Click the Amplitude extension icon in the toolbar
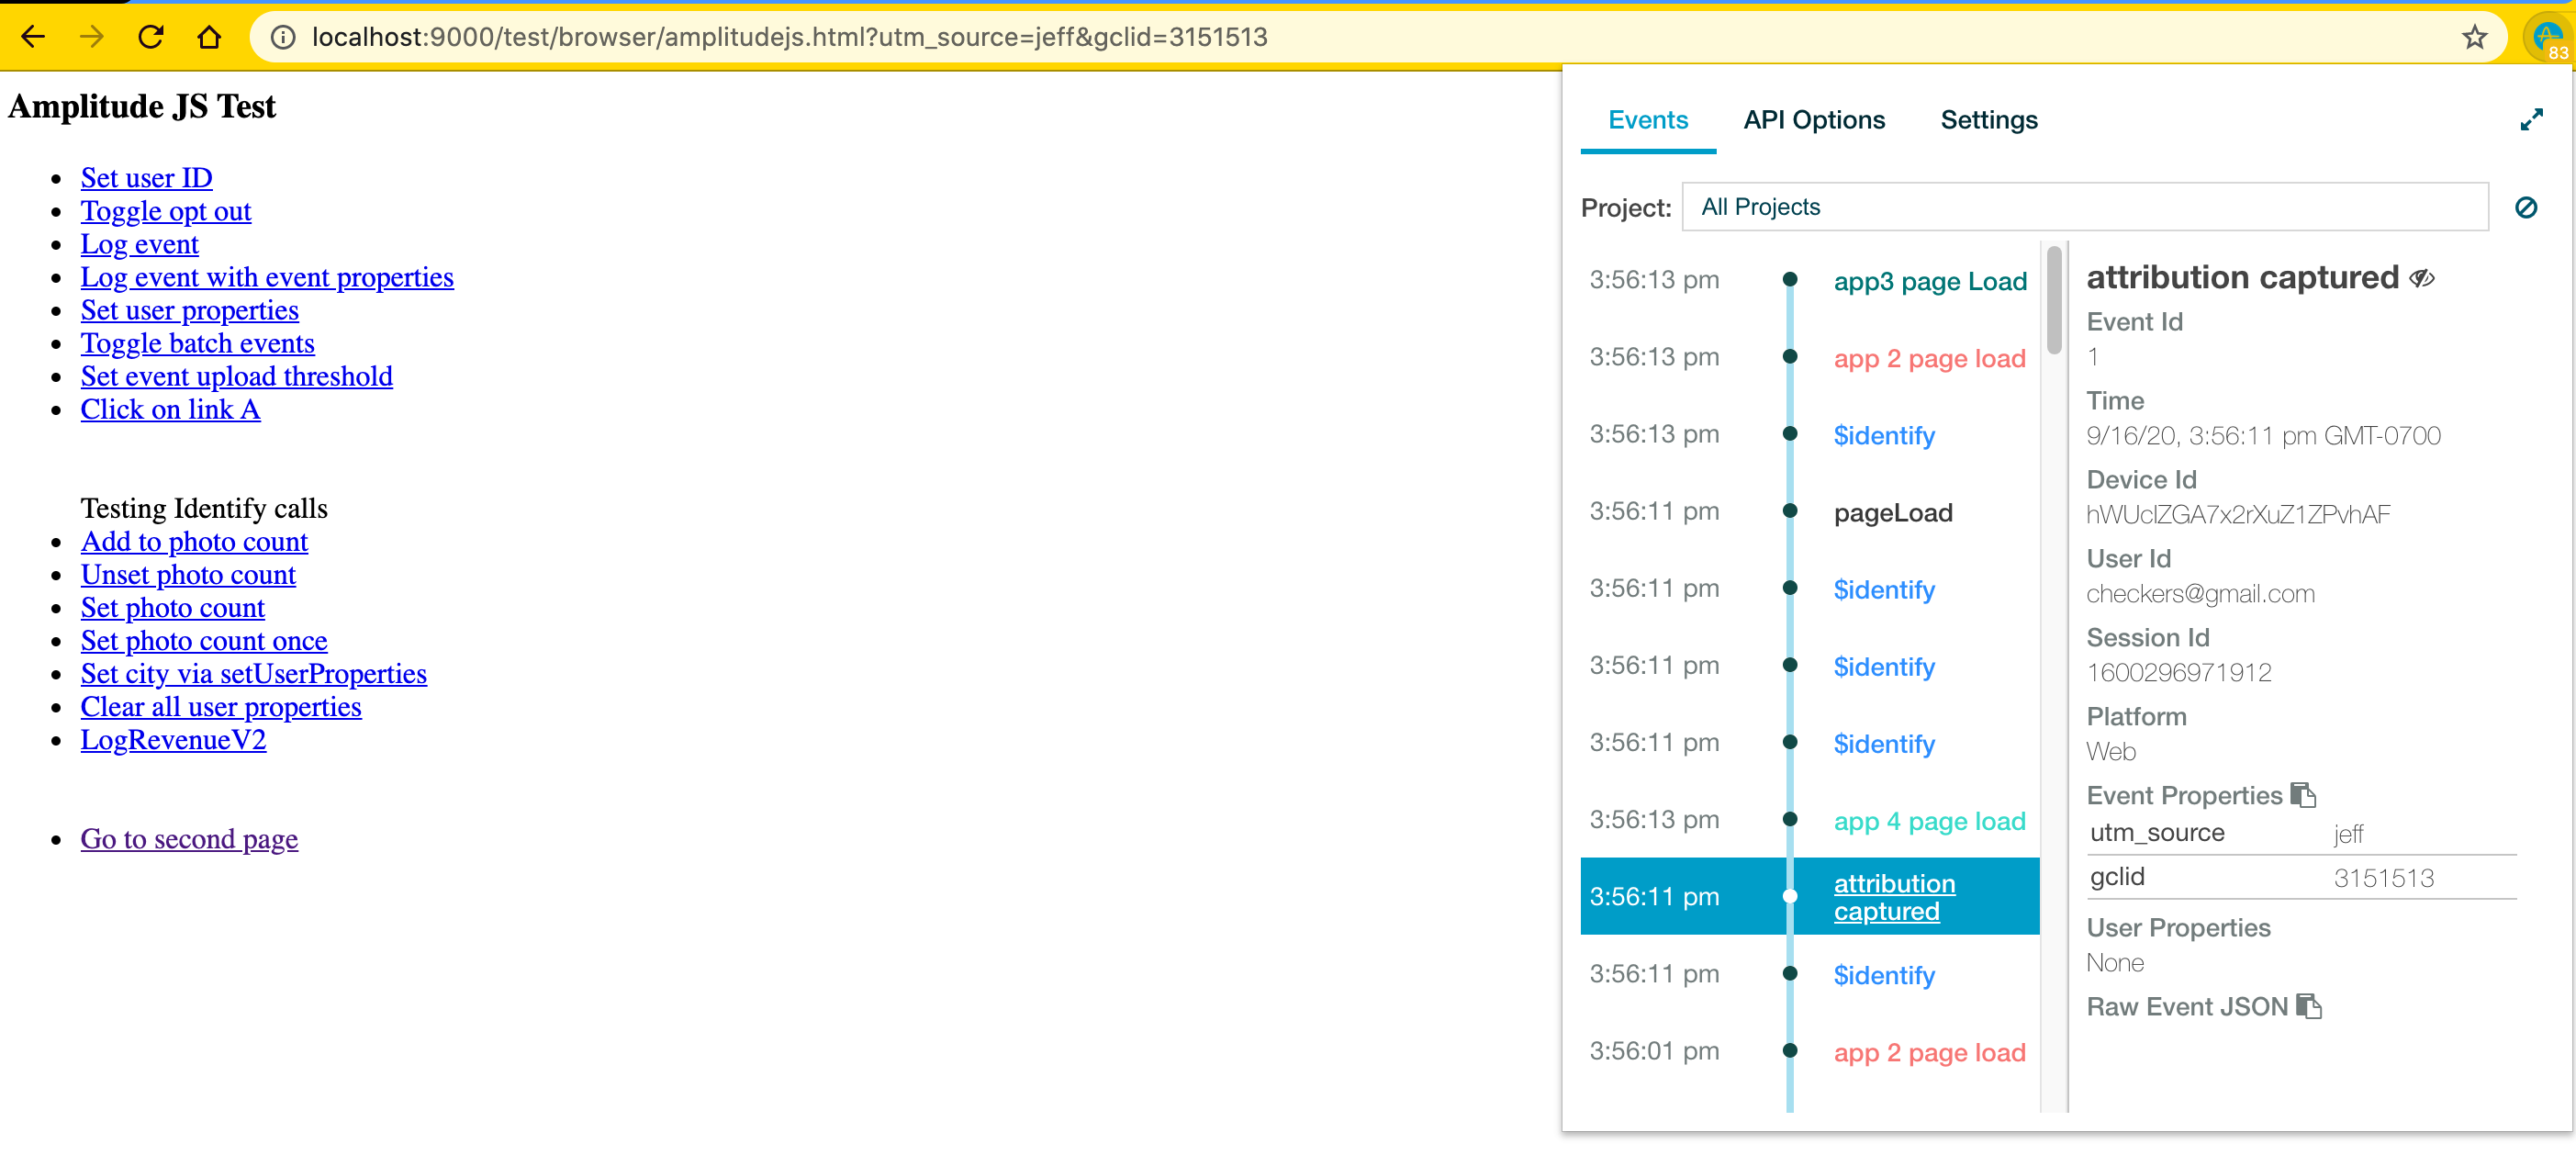This screenshot has height=1155, width=2576. (2547, 38)
